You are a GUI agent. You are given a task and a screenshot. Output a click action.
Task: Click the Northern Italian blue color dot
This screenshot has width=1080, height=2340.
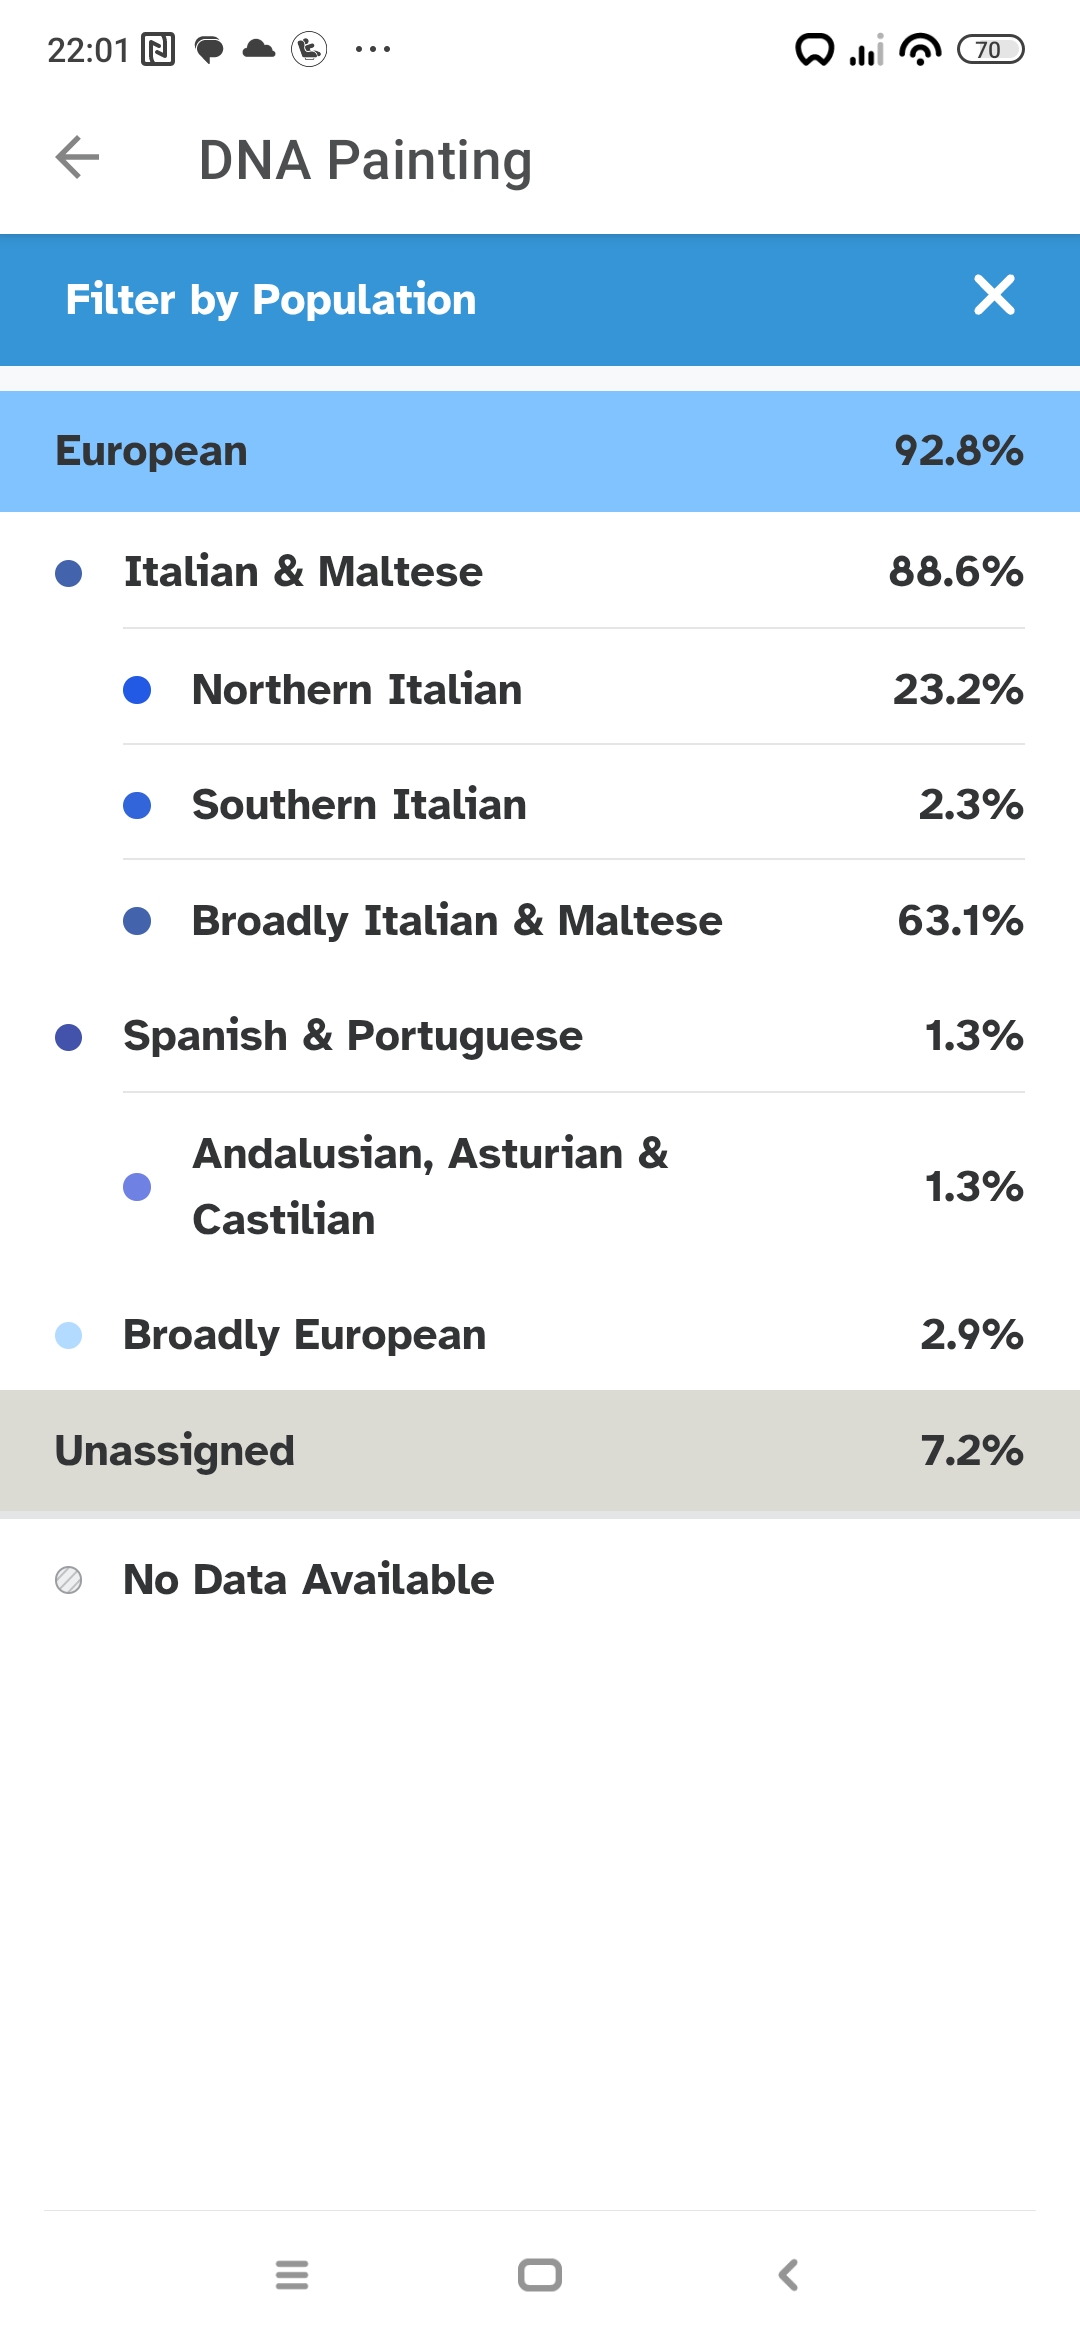137,690
